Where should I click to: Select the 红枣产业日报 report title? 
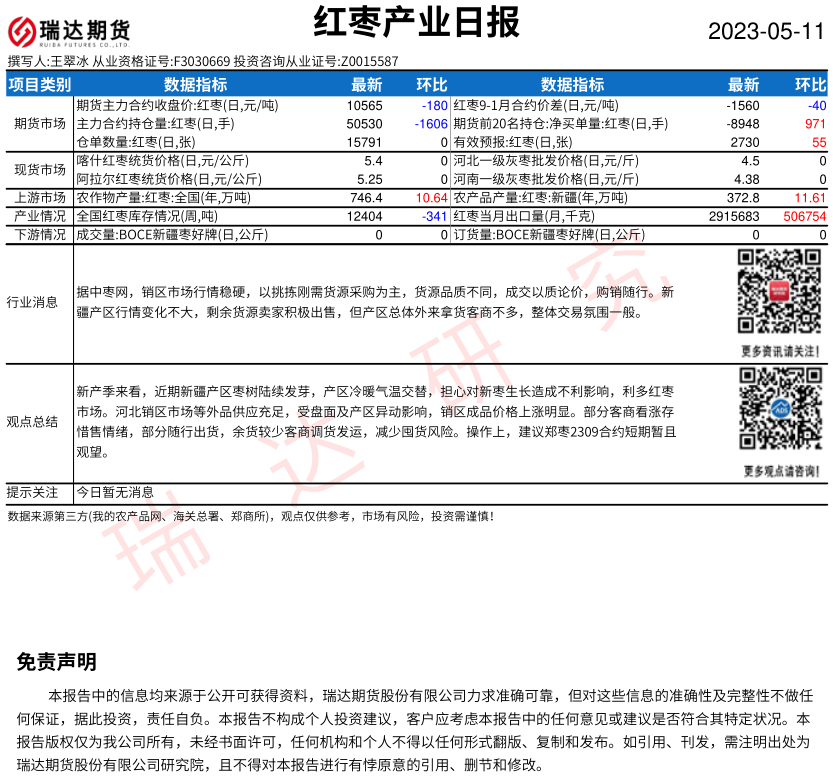[x=416, y=22]
